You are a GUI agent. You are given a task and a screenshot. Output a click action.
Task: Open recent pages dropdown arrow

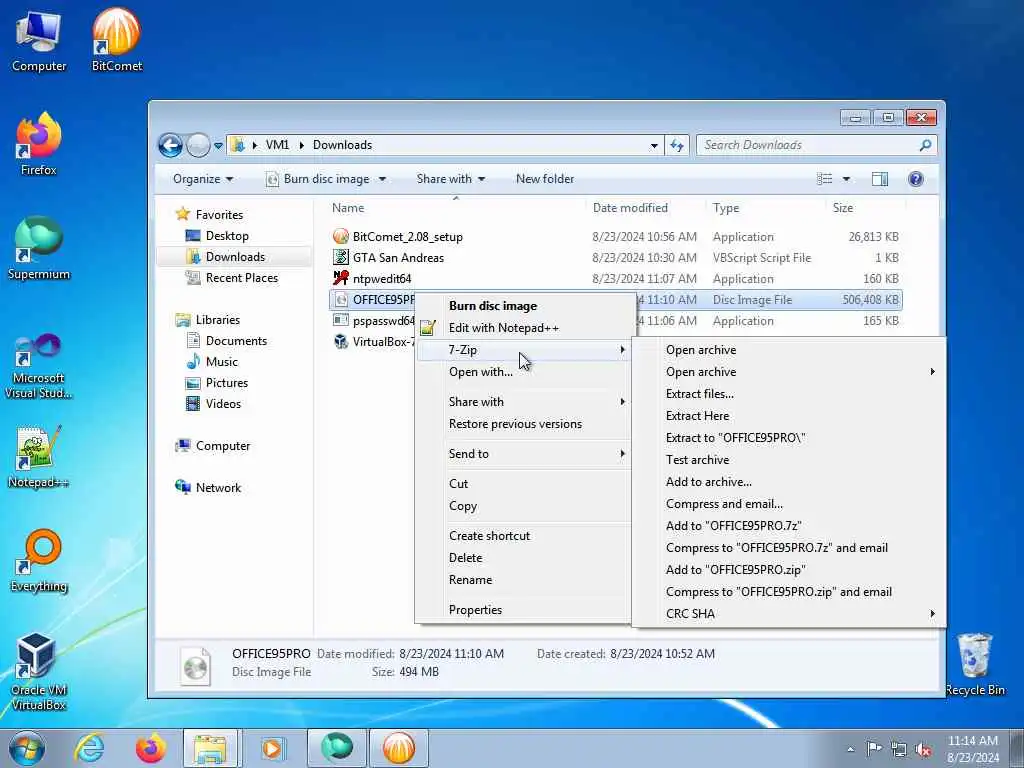click(x=218, y=146)
